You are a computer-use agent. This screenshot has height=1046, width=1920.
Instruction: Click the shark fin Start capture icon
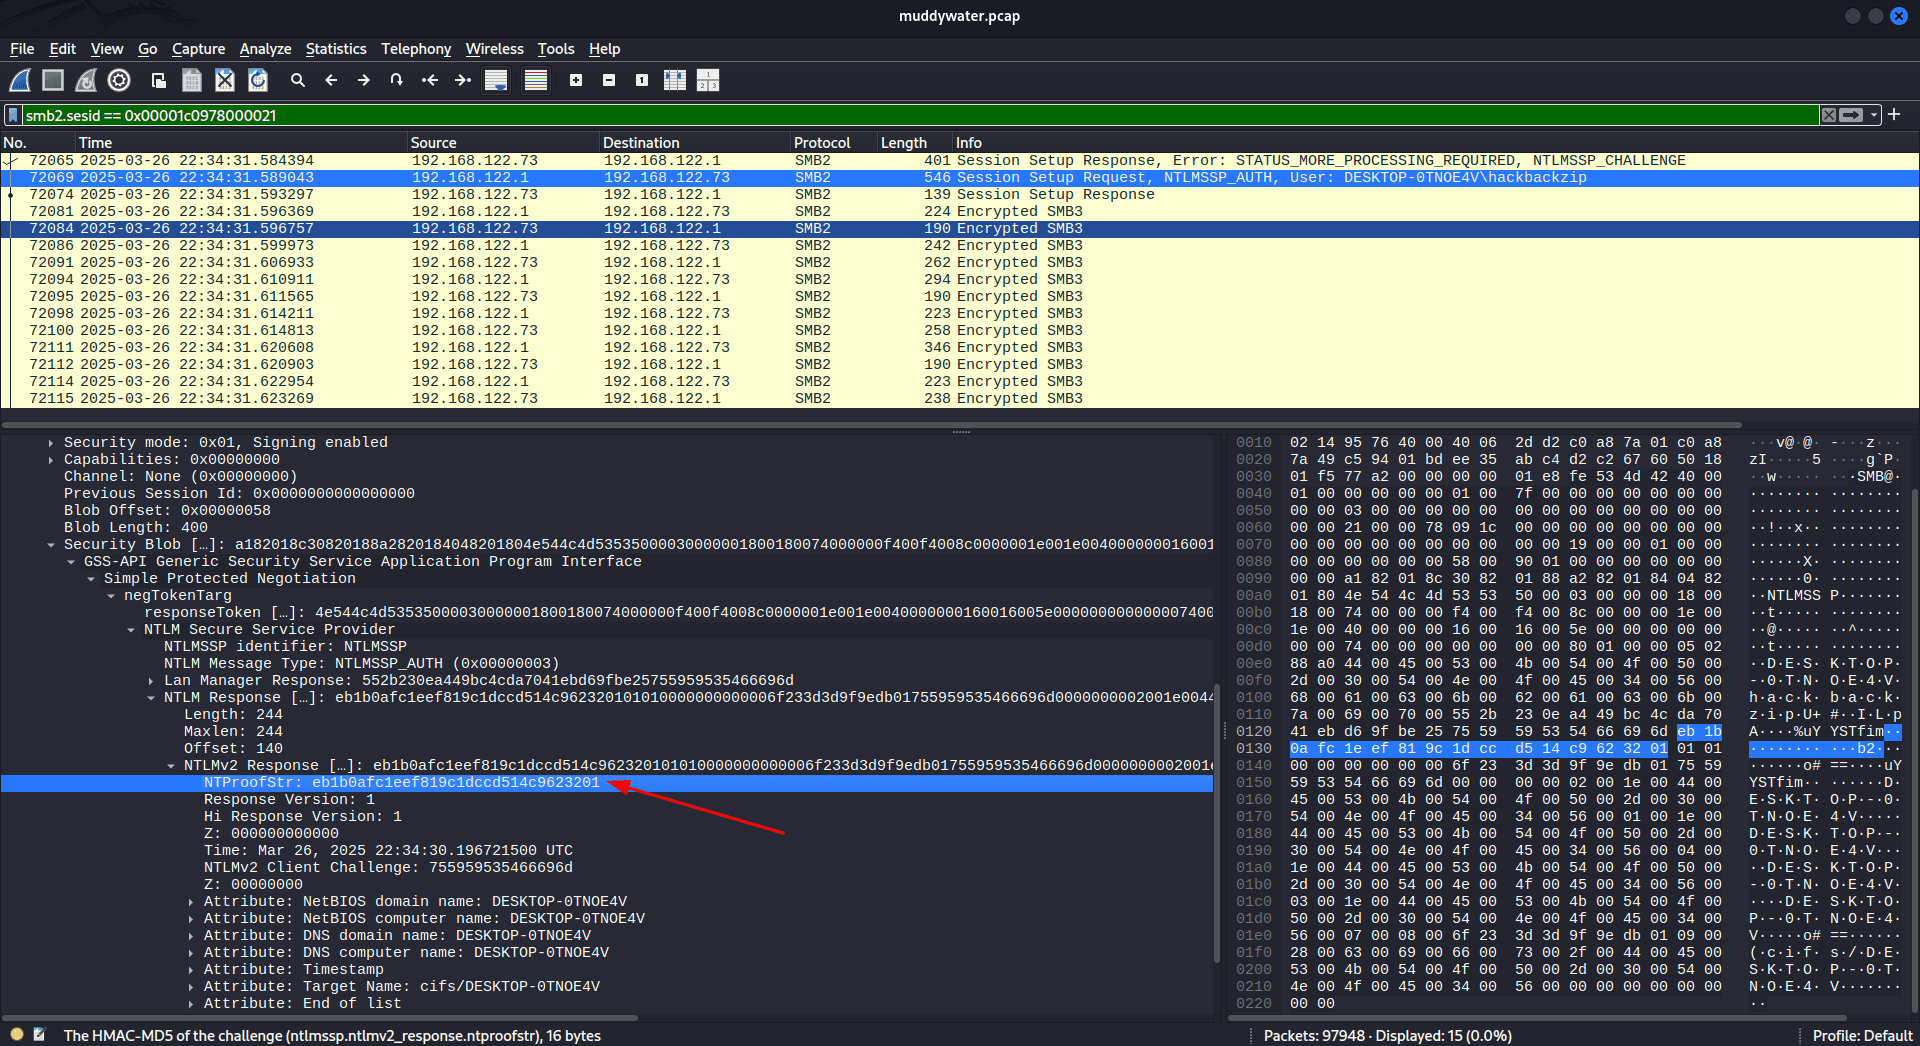click(x=20, y=80)
